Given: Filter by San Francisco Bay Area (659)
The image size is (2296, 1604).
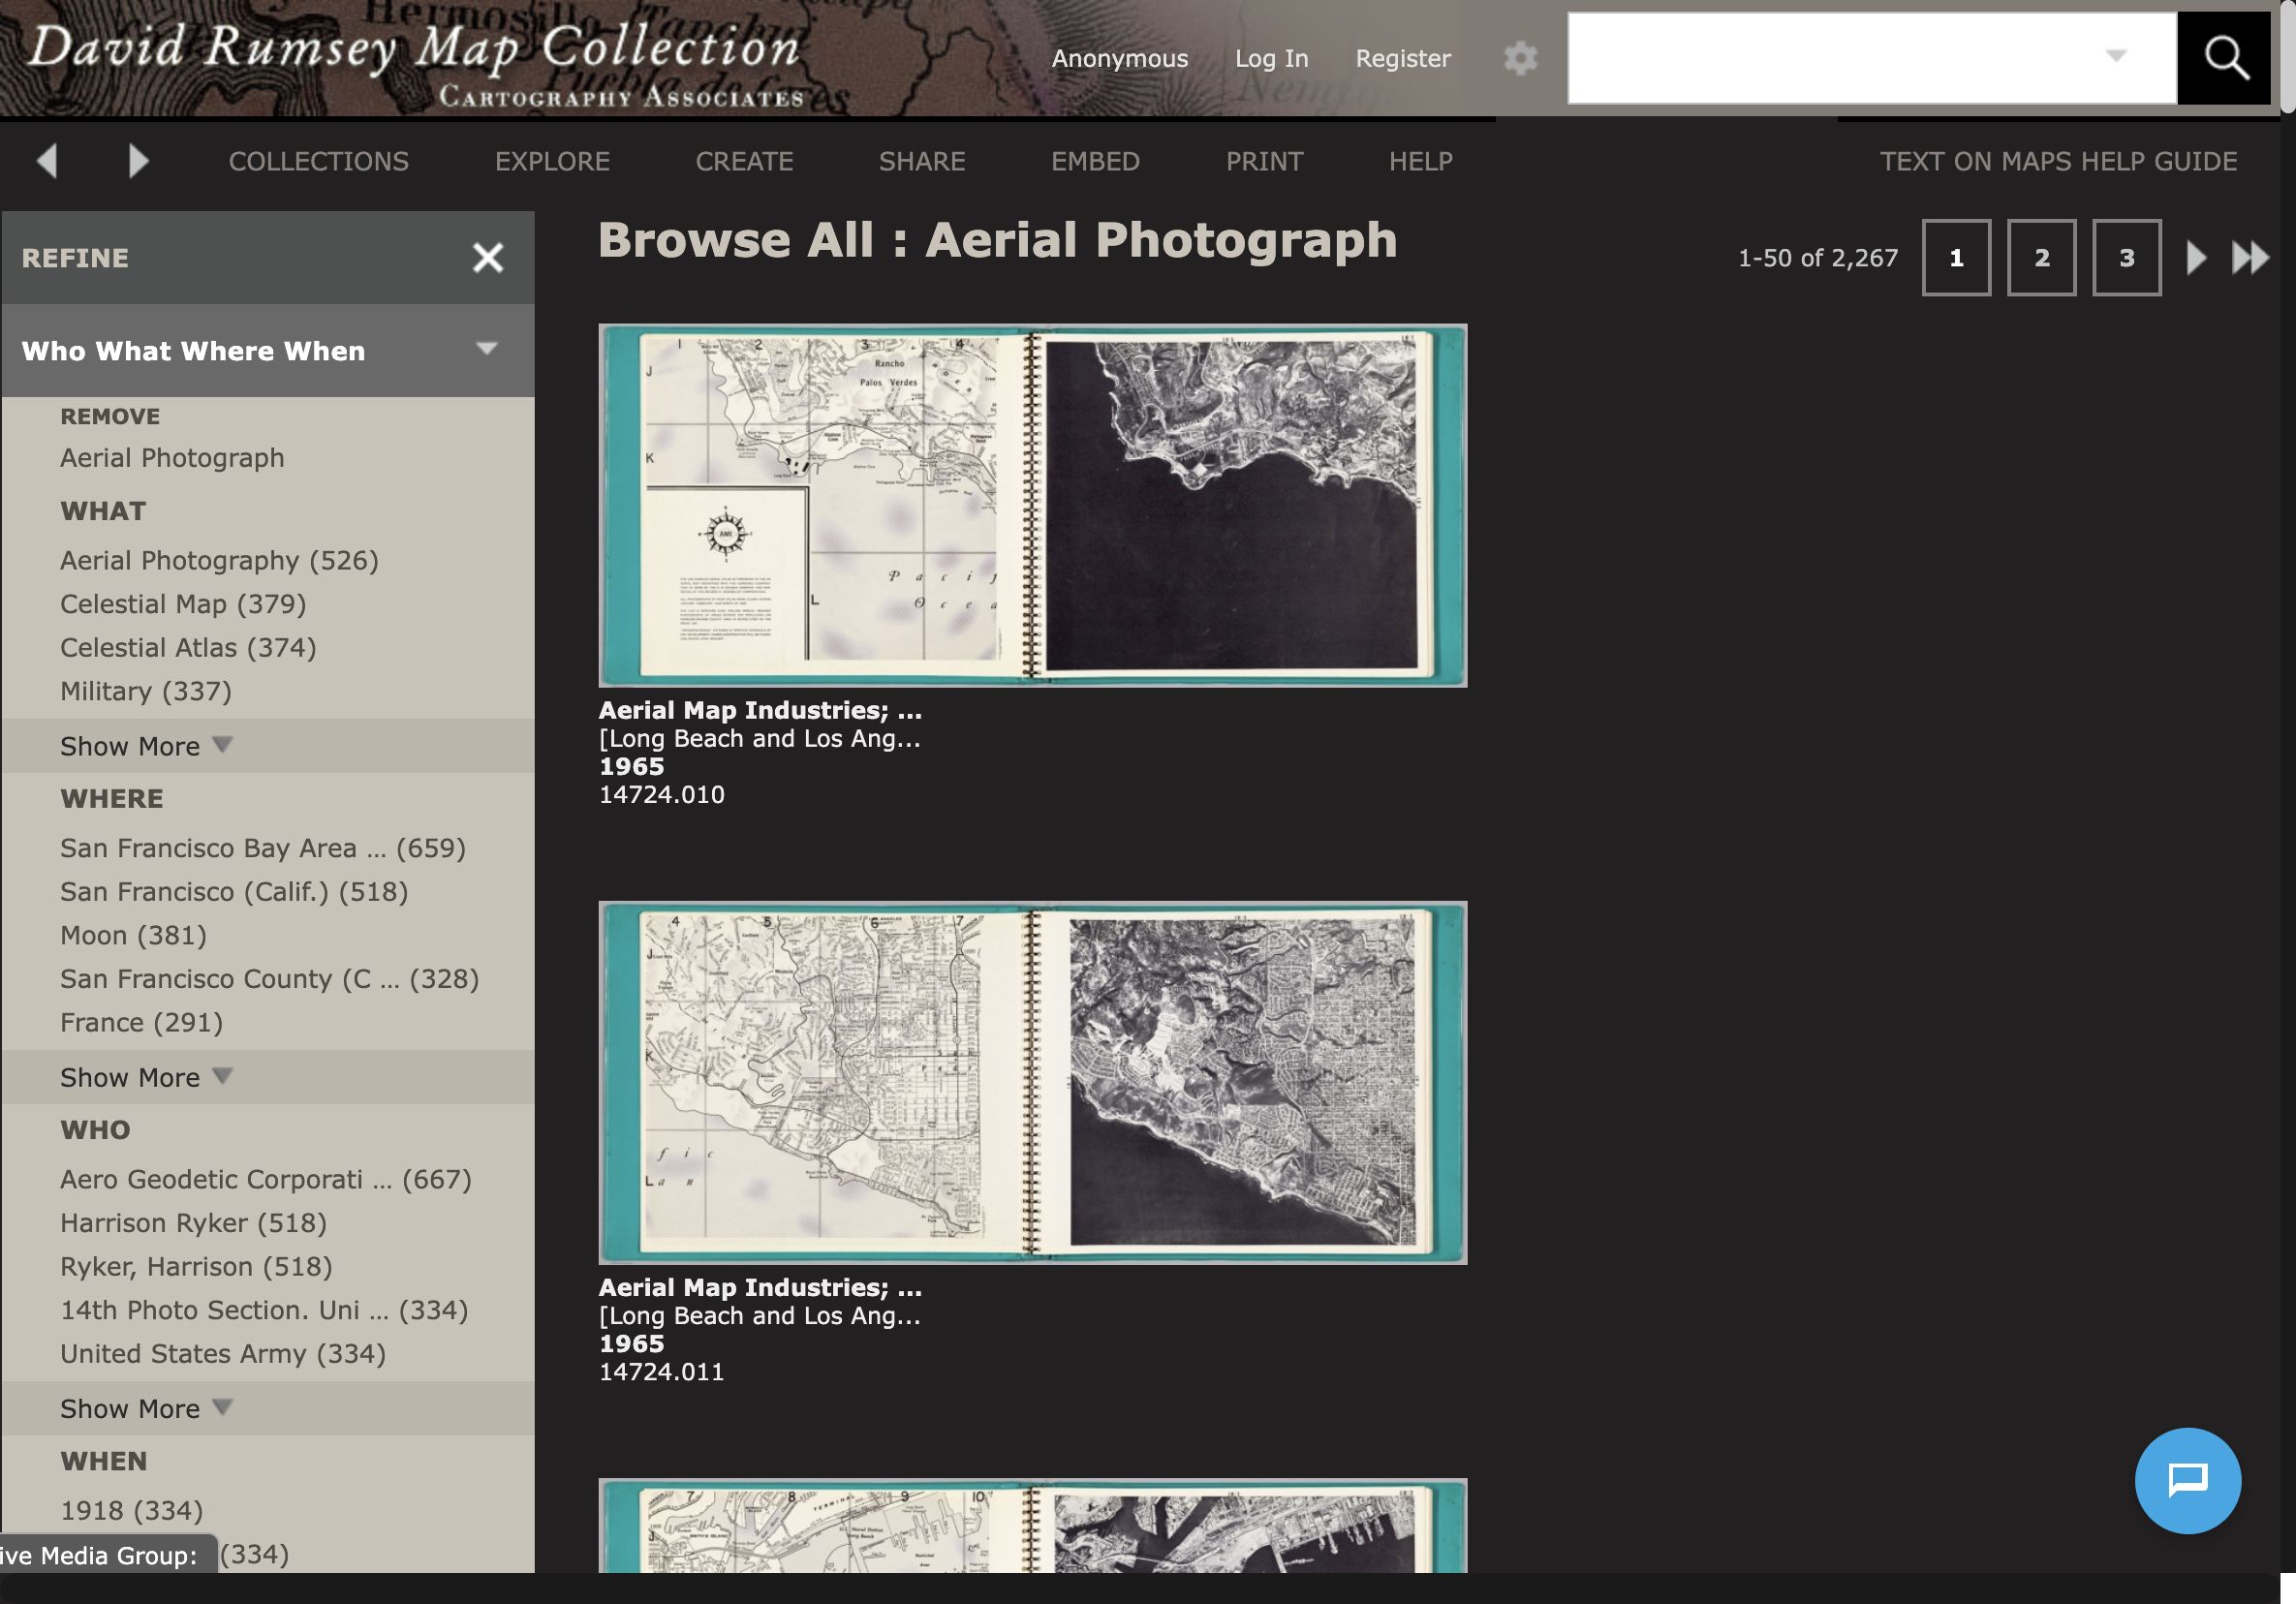Looking at the screenshot, I should [x=263, y=848].
